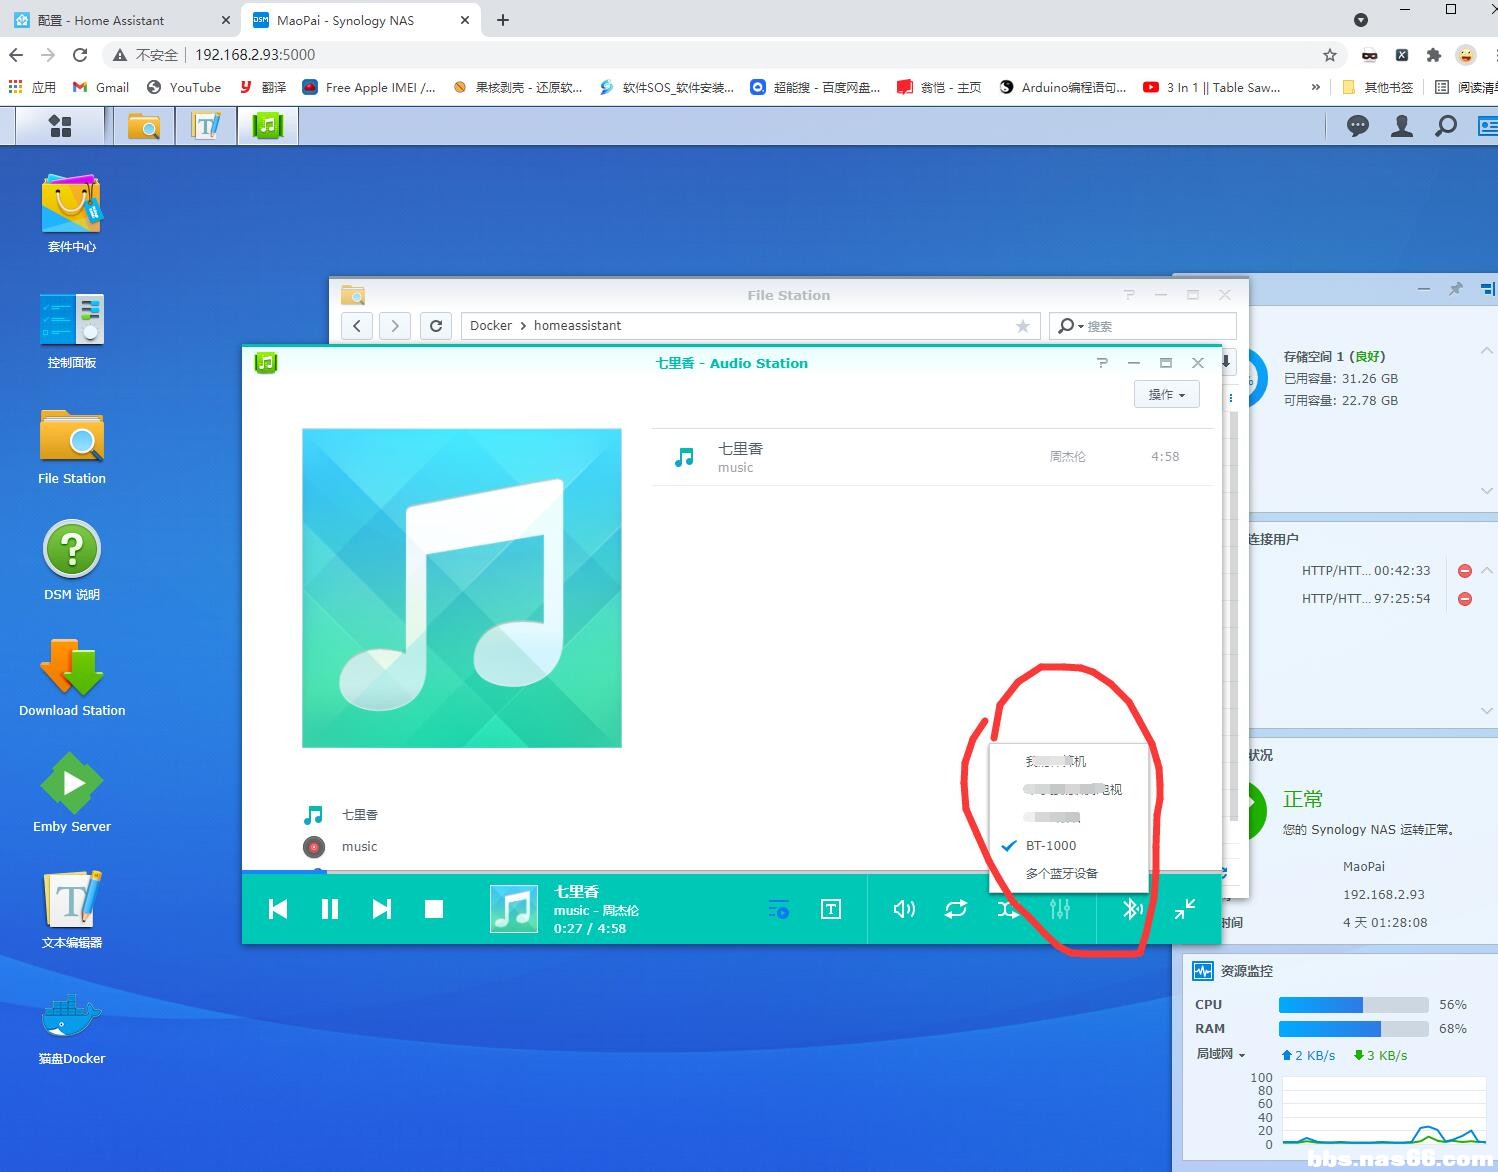
Task: Select output device ending in 视
Action: [x=1068, y=789]
